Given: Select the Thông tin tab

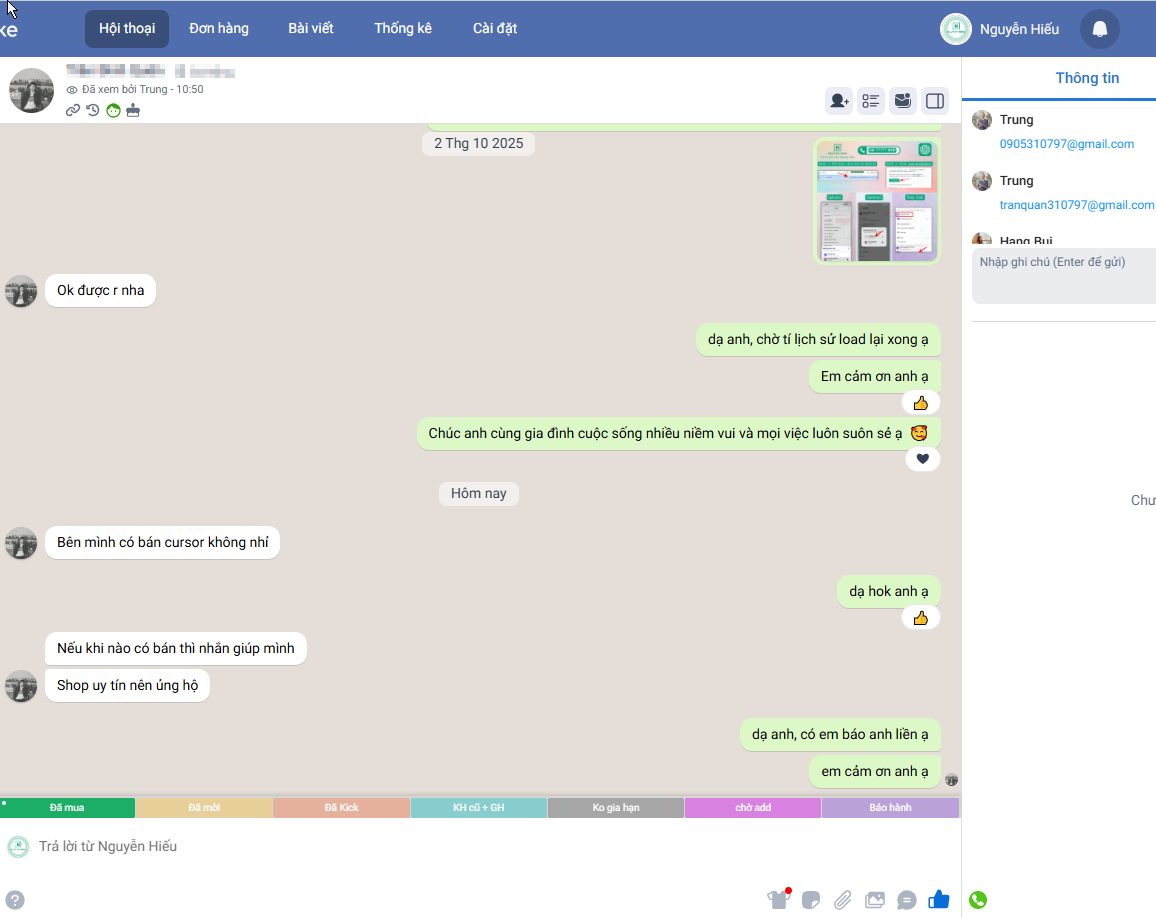Looking at the screenshot, I should tap(1087, 78).
